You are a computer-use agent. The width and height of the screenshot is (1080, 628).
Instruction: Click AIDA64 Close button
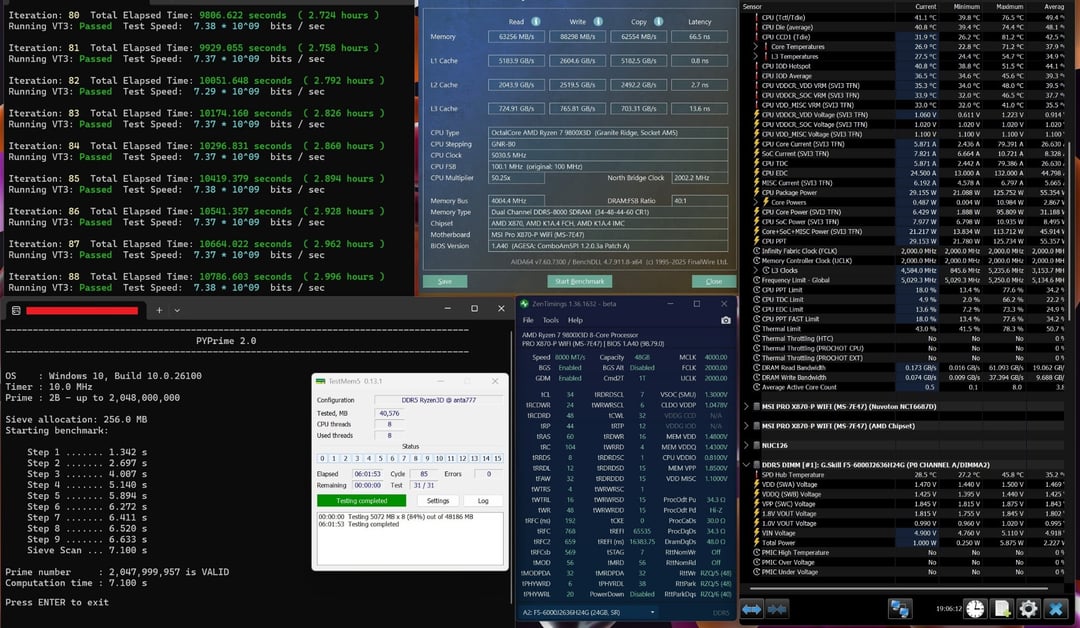pos(714,281)
